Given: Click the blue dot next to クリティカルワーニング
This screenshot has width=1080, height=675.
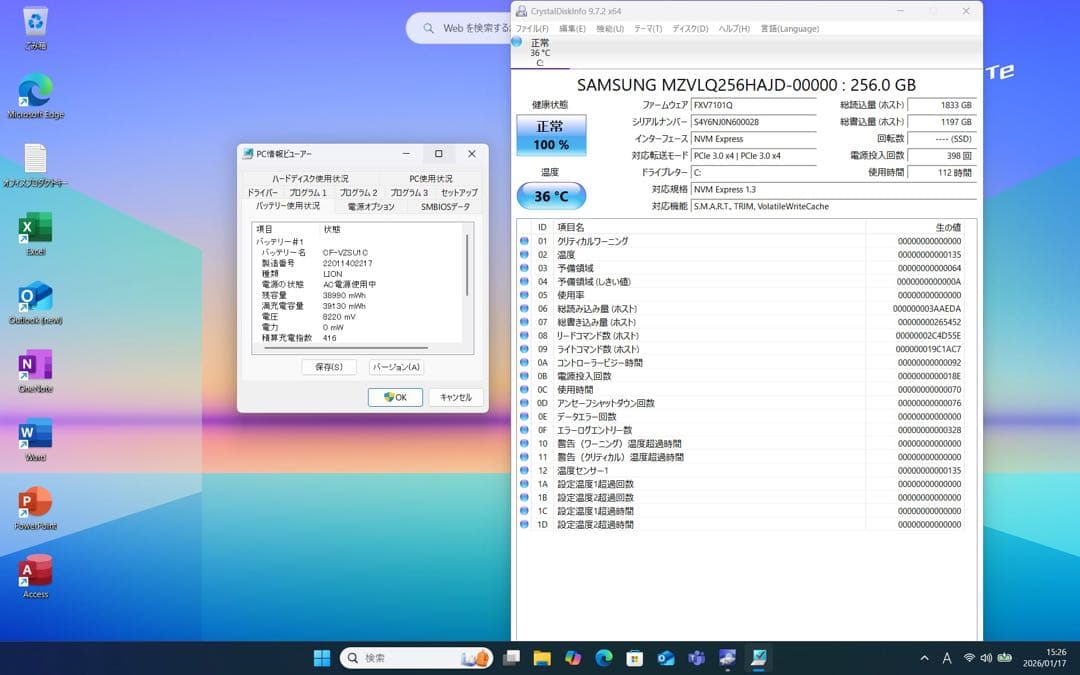Looking at the screenshot, I should point(523,241).
